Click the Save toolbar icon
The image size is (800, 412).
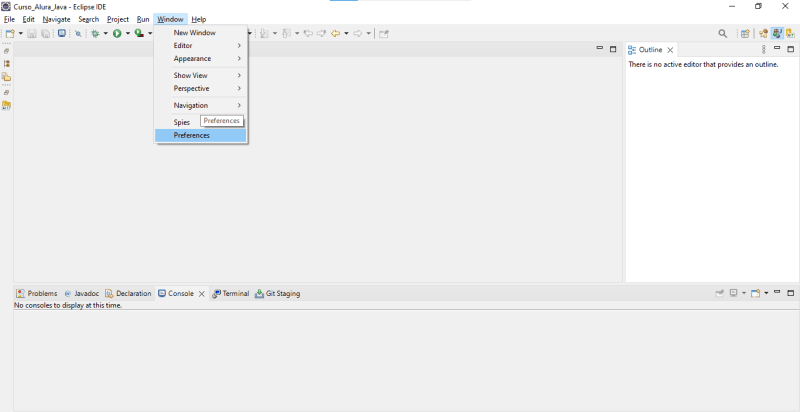coord(32,34)
